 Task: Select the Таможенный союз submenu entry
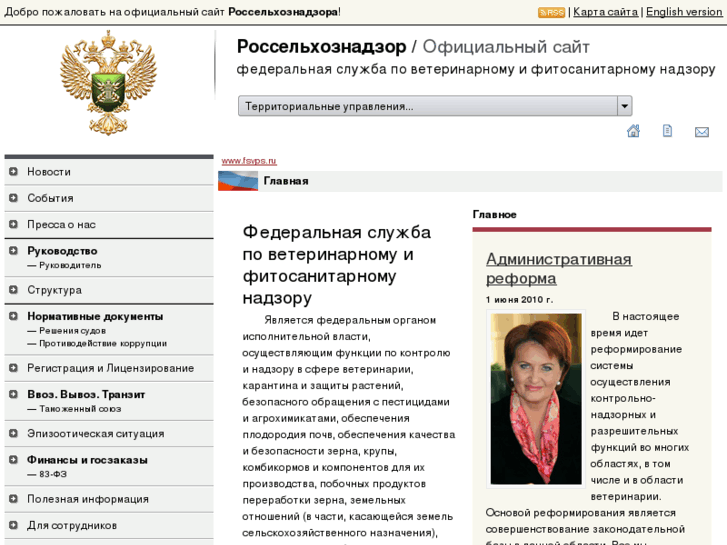pos(80,409)
